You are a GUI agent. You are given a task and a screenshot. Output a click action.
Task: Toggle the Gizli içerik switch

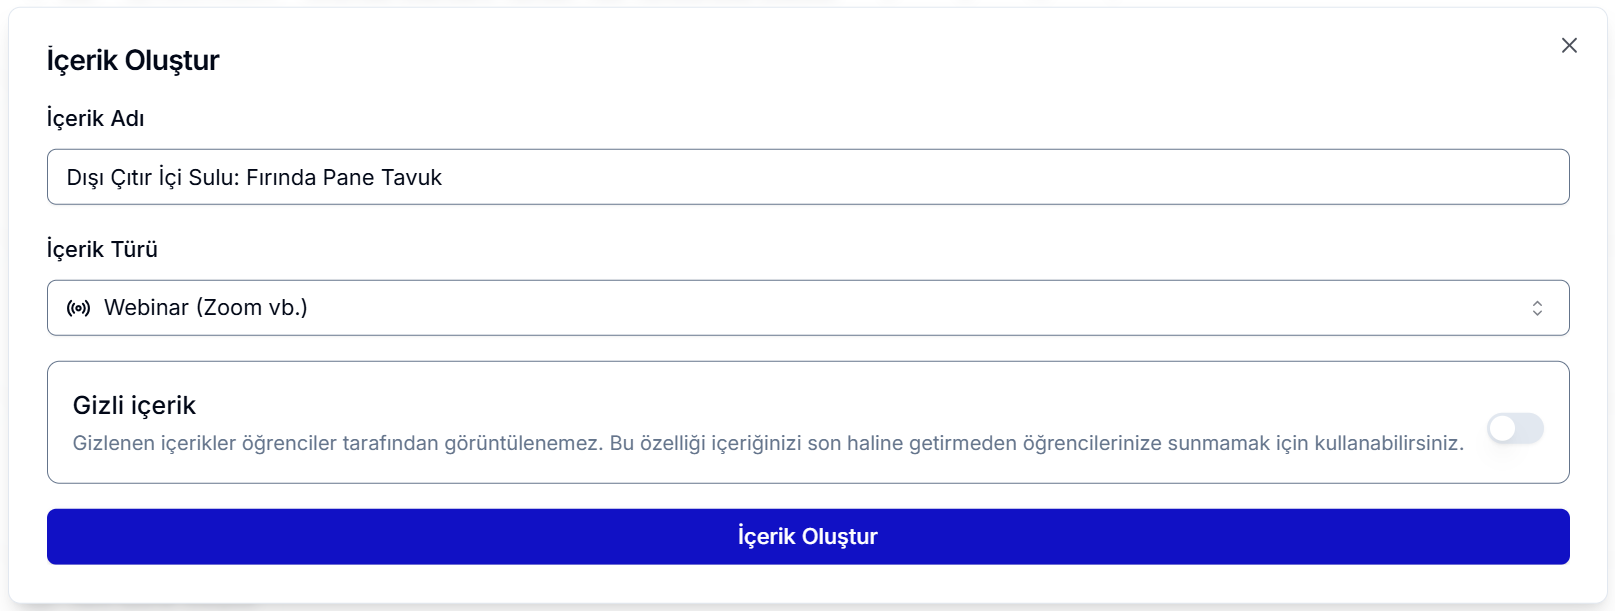pos(1515,429)
